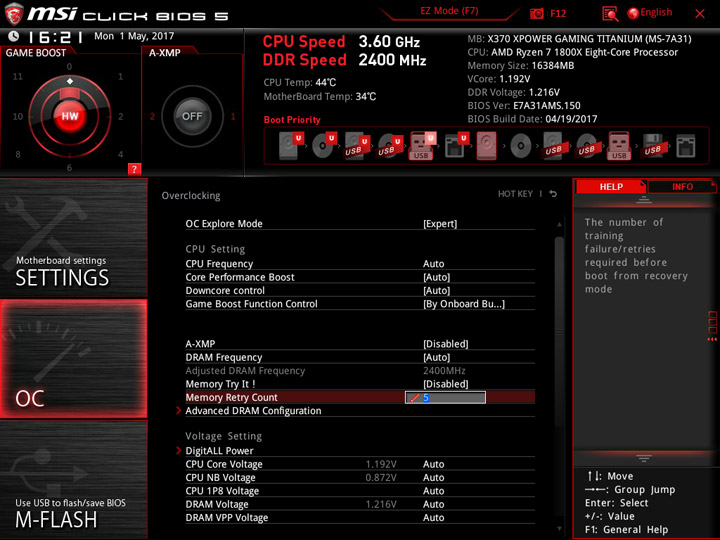
Task: Click the Memory Retry Count label
Action: (231, 397)
